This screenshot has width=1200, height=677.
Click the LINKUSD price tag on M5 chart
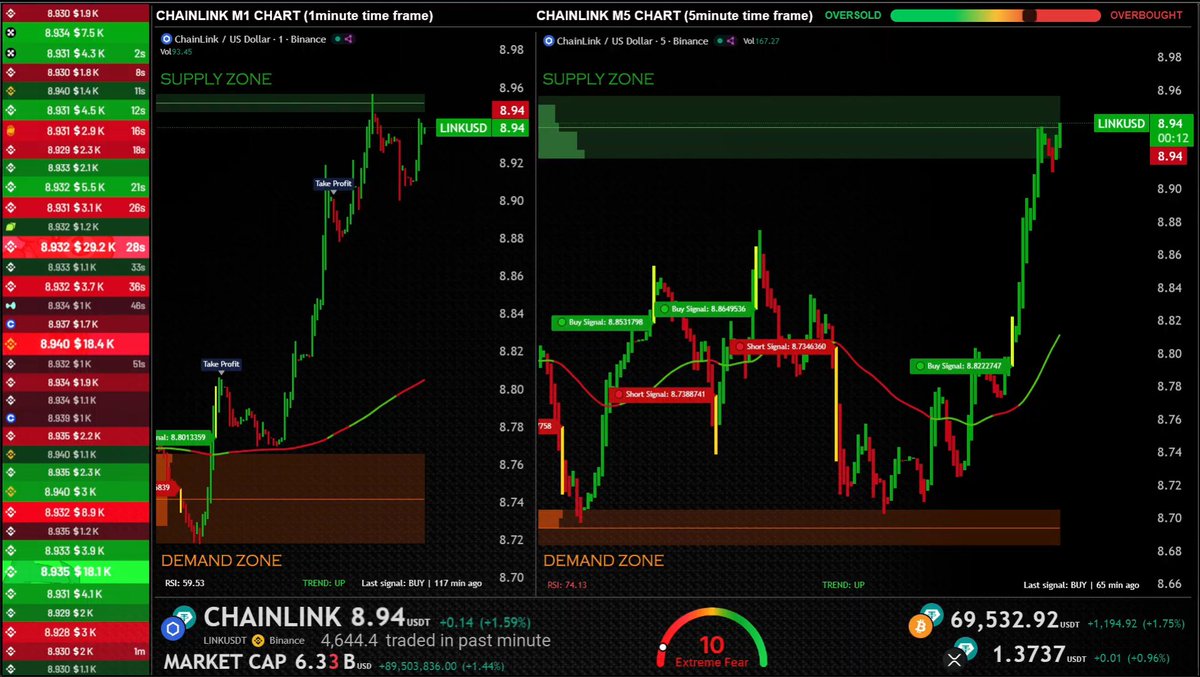coord(1121,124)
